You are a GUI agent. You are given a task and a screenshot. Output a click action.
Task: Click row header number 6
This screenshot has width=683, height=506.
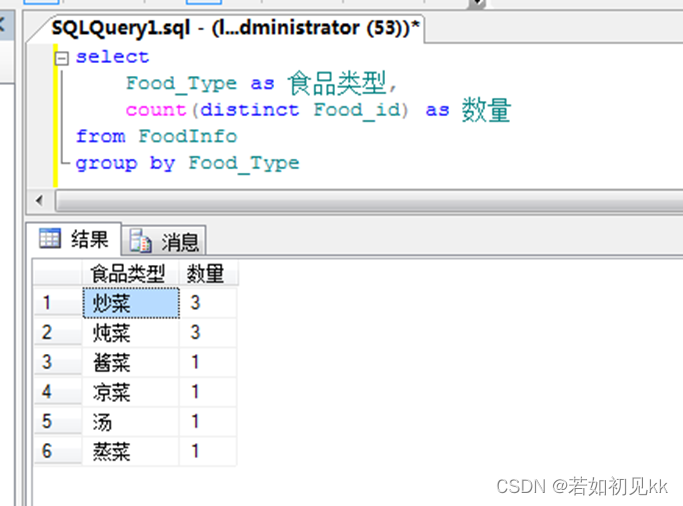click(x=58, y=451)
